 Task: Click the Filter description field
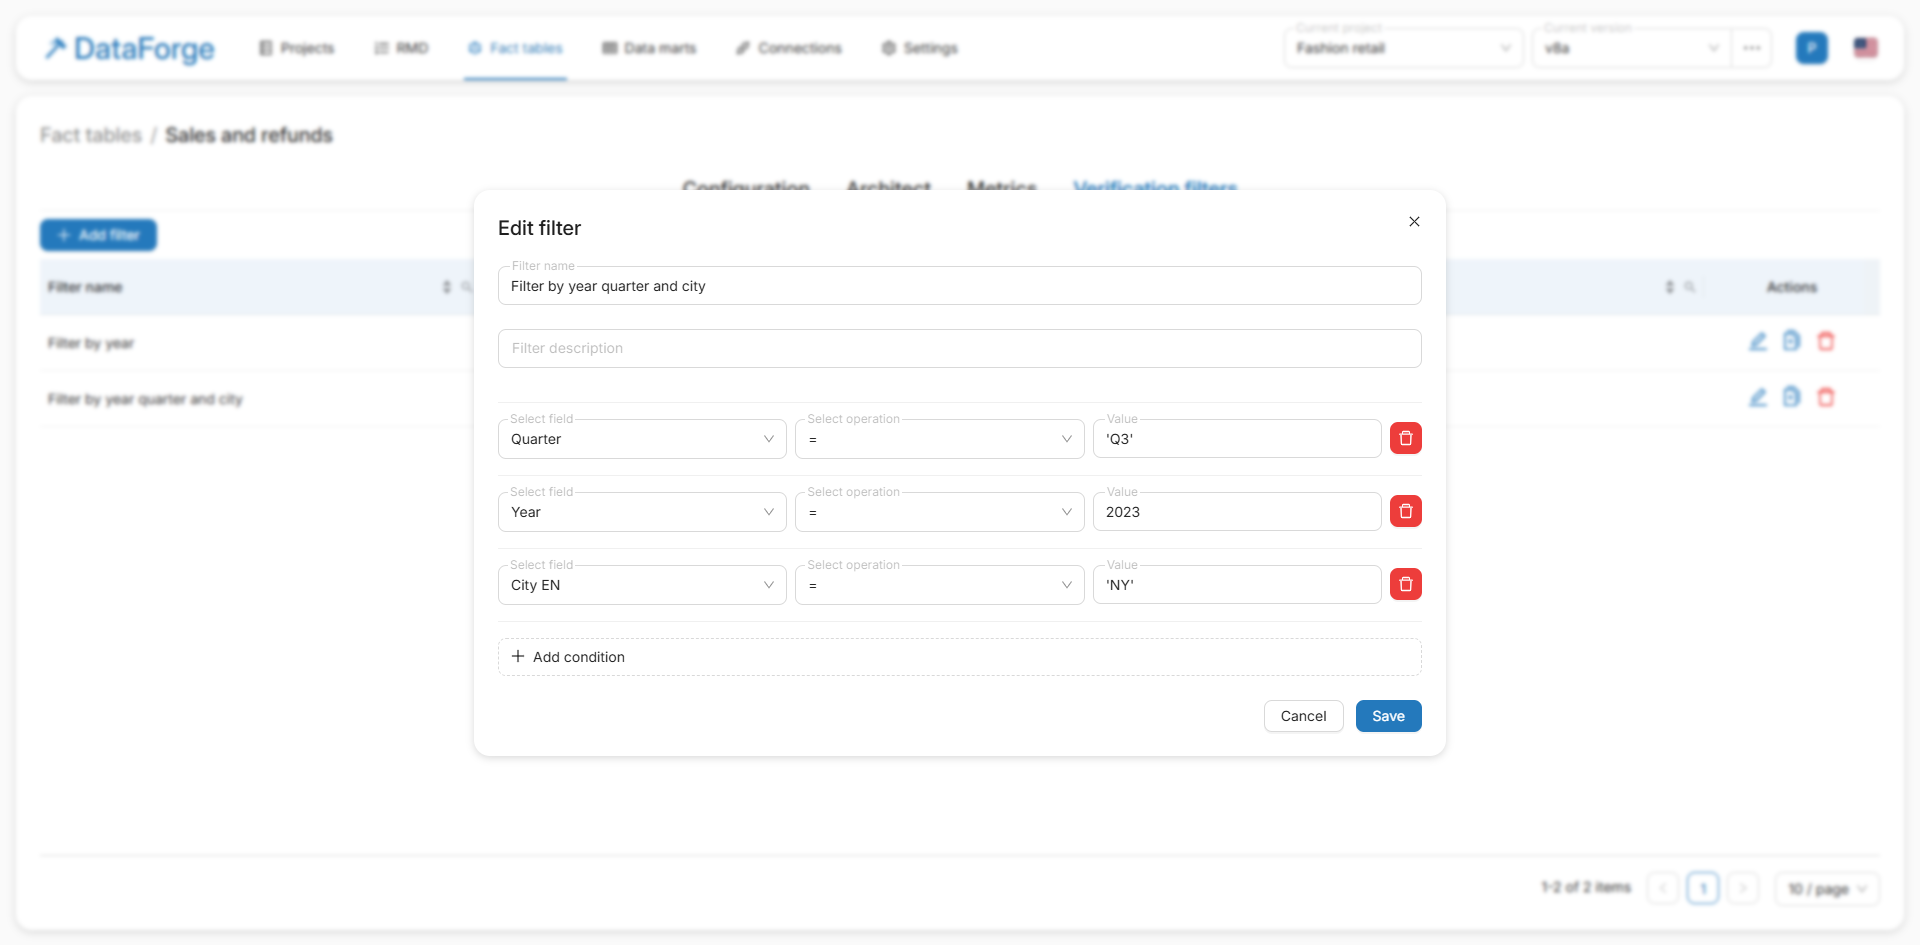click(959, 348)
